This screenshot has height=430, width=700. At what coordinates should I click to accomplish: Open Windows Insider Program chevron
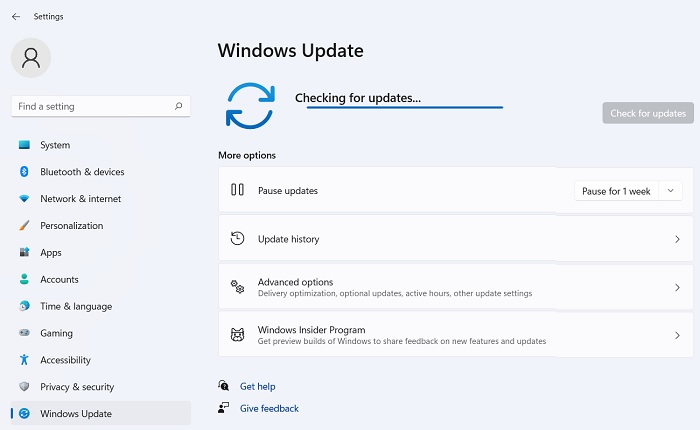pos(677,335)
